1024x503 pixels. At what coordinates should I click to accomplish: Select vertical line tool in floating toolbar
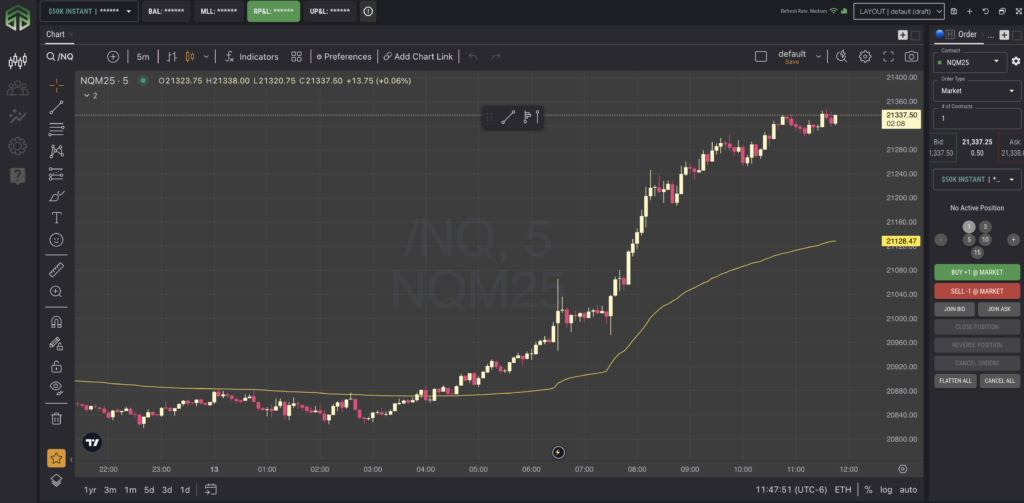[x=537, y=118]
